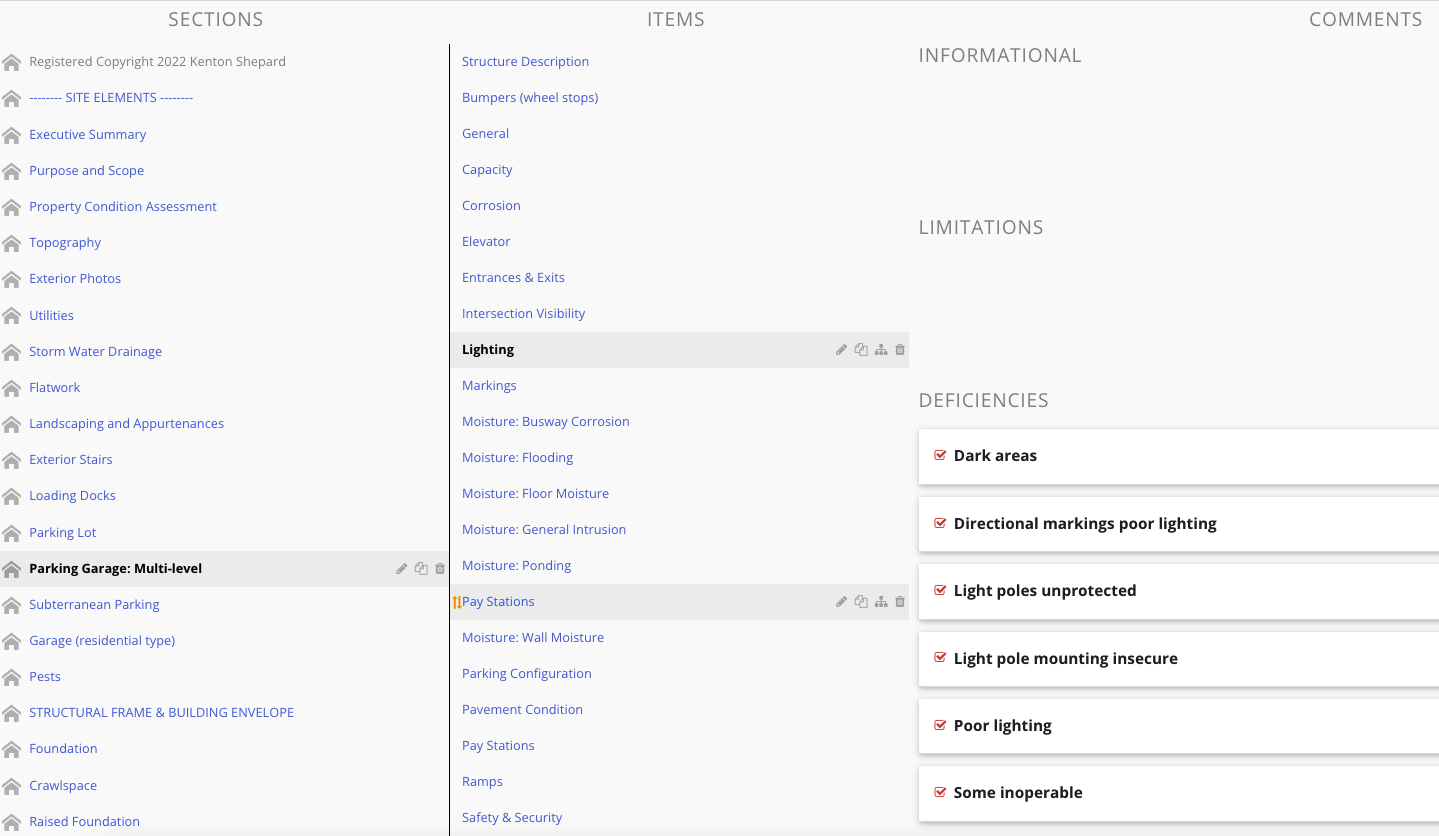Click the house icon beside Executive Summary
Screen dimensions: 1439x836
pos(12,135)
